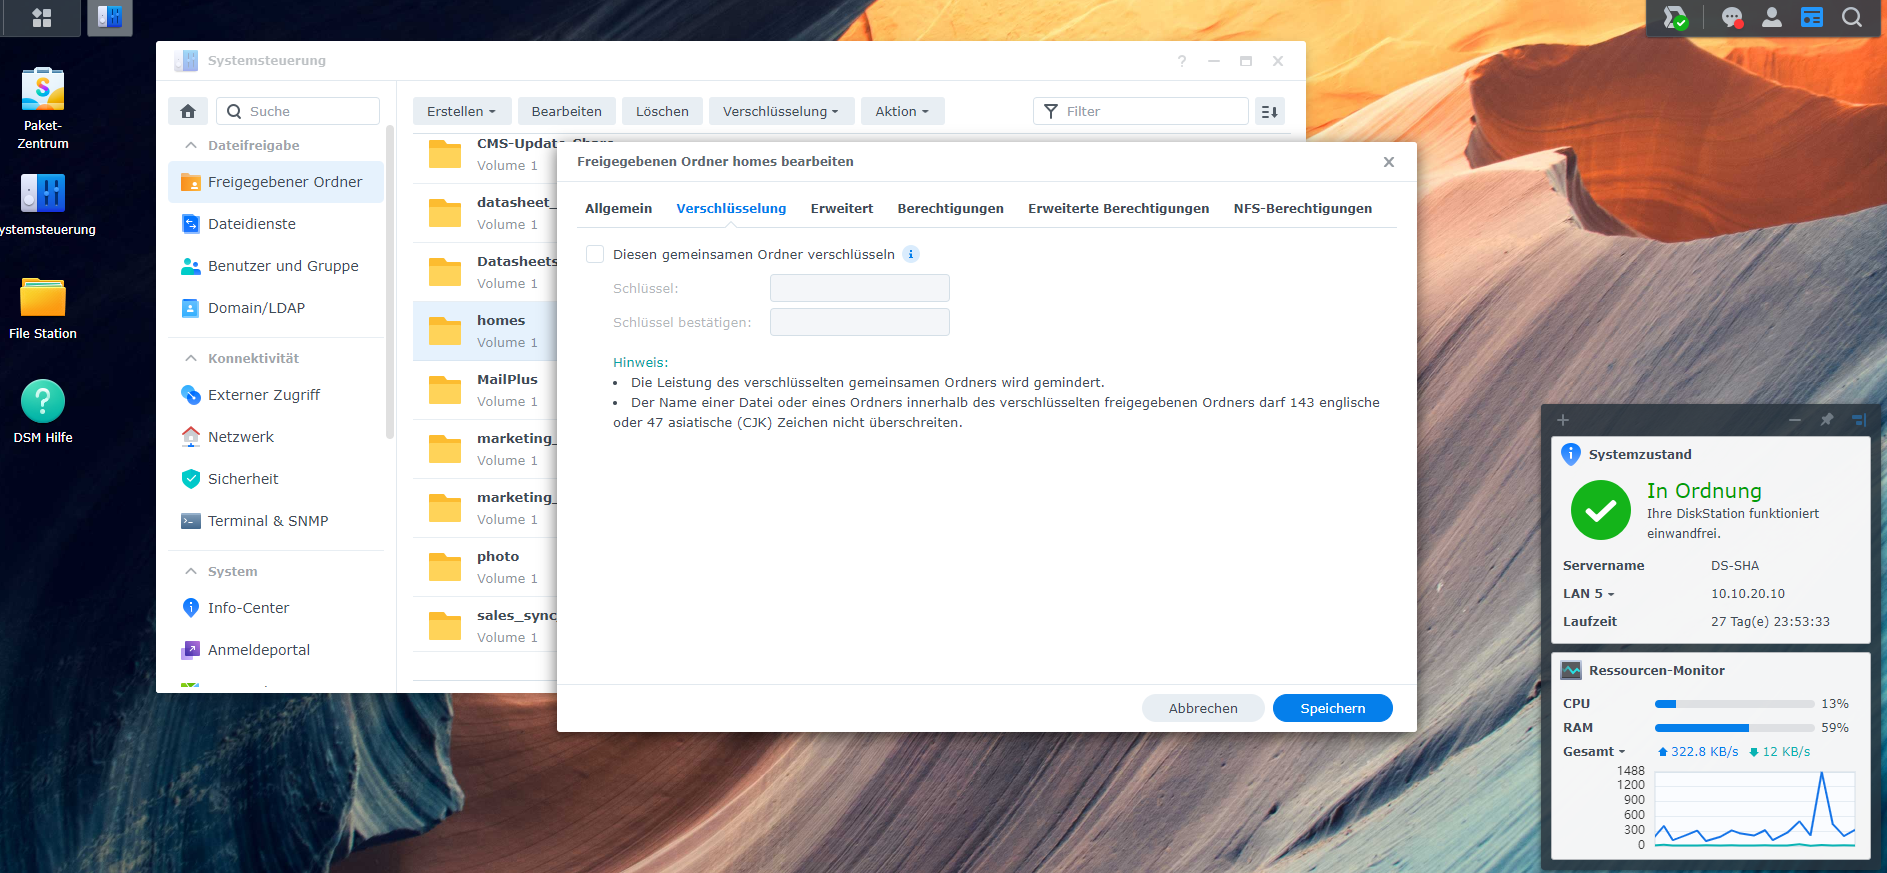The image size is (1887, 873).
Task: Open the upload queue tray icon
Action: tap(1675, 17)
